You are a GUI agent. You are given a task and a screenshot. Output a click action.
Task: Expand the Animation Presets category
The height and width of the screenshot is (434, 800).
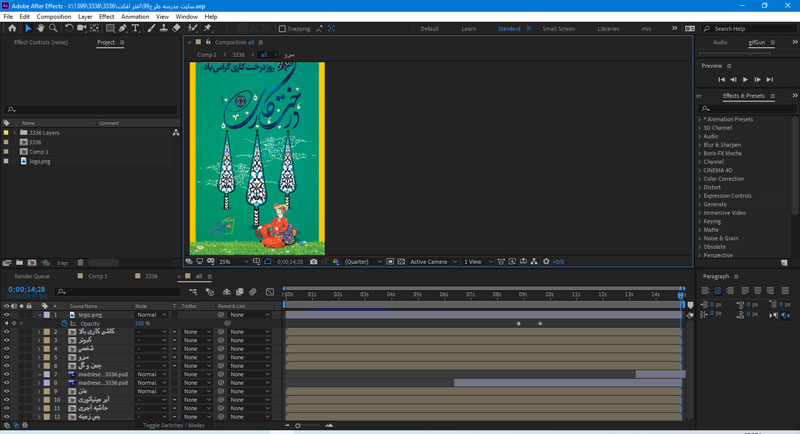(x=699, y=119)
